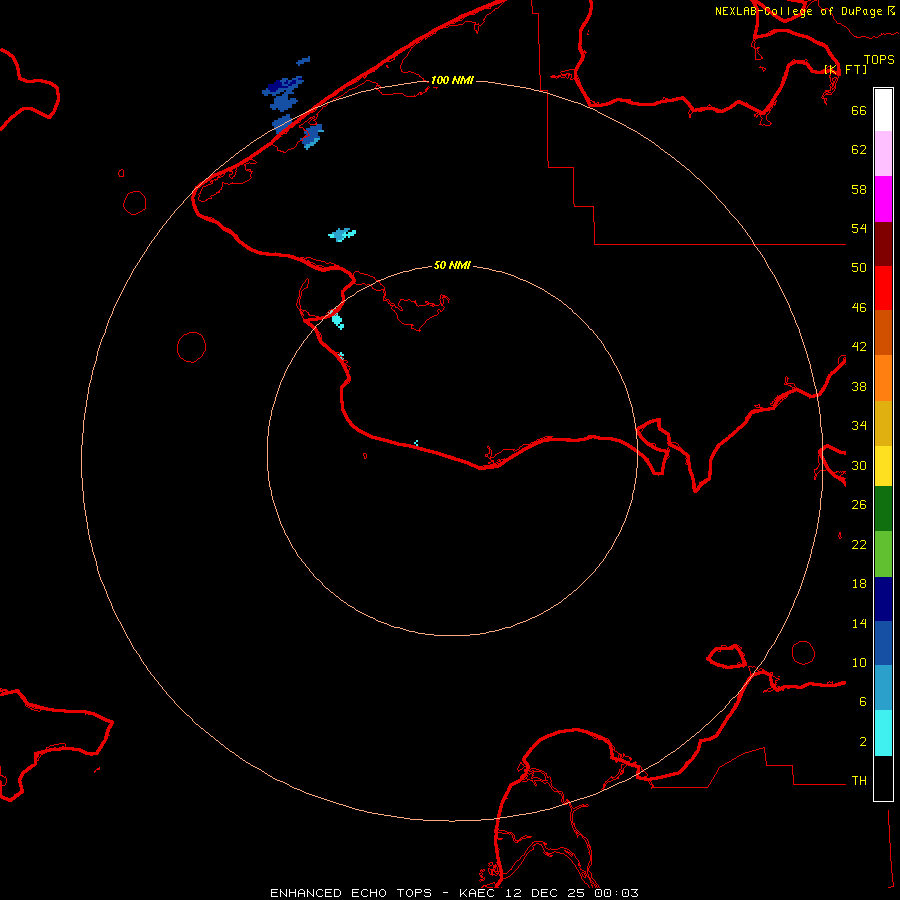The height and width of the screenshot is (900, 900).
Task: Click the legend value 10
Action: [x=859, y=662]
